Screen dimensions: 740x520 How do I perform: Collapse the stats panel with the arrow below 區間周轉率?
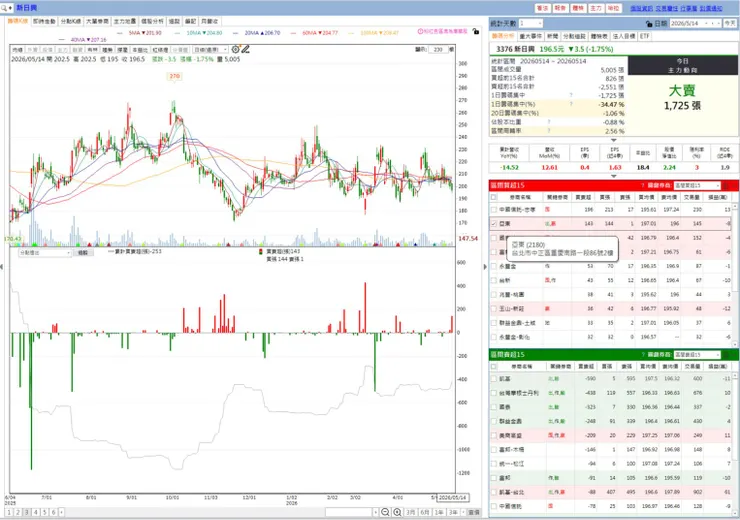pyautogui.click(x=614, y=140)
